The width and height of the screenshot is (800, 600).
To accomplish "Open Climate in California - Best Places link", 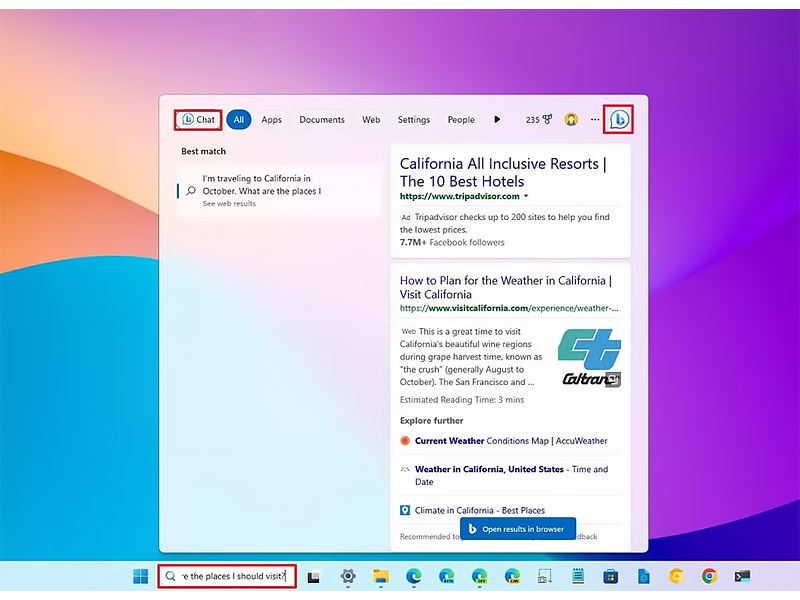I will 480,511.
